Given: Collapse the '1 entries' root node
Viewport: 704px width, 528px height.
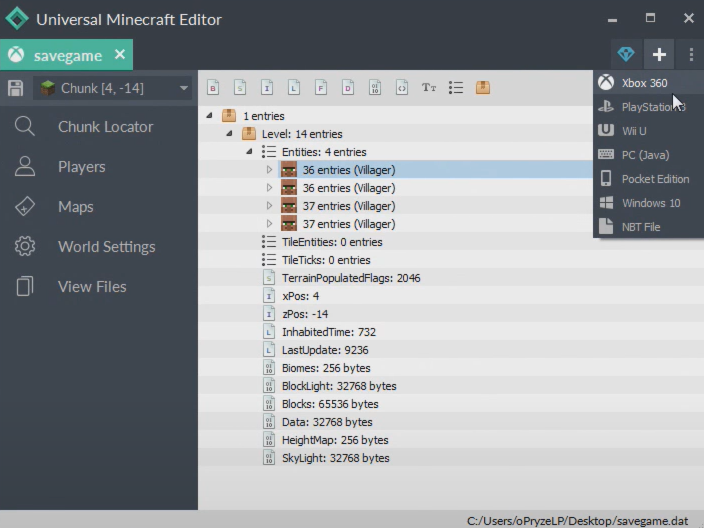Looking at the screenshot, I should coord(209,115).
